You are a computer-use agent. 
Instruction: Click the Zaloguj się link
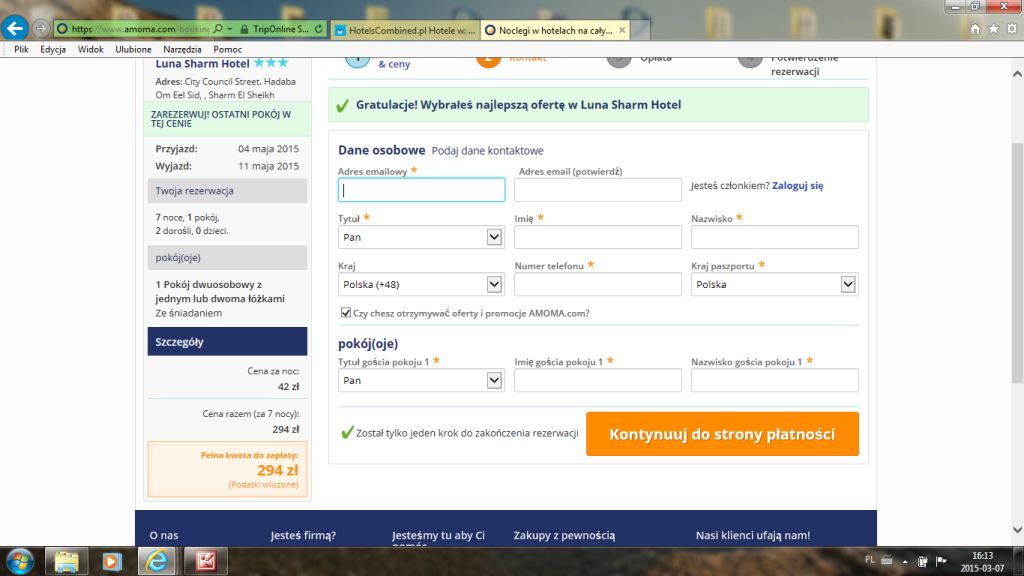click(x=797, y=185)
